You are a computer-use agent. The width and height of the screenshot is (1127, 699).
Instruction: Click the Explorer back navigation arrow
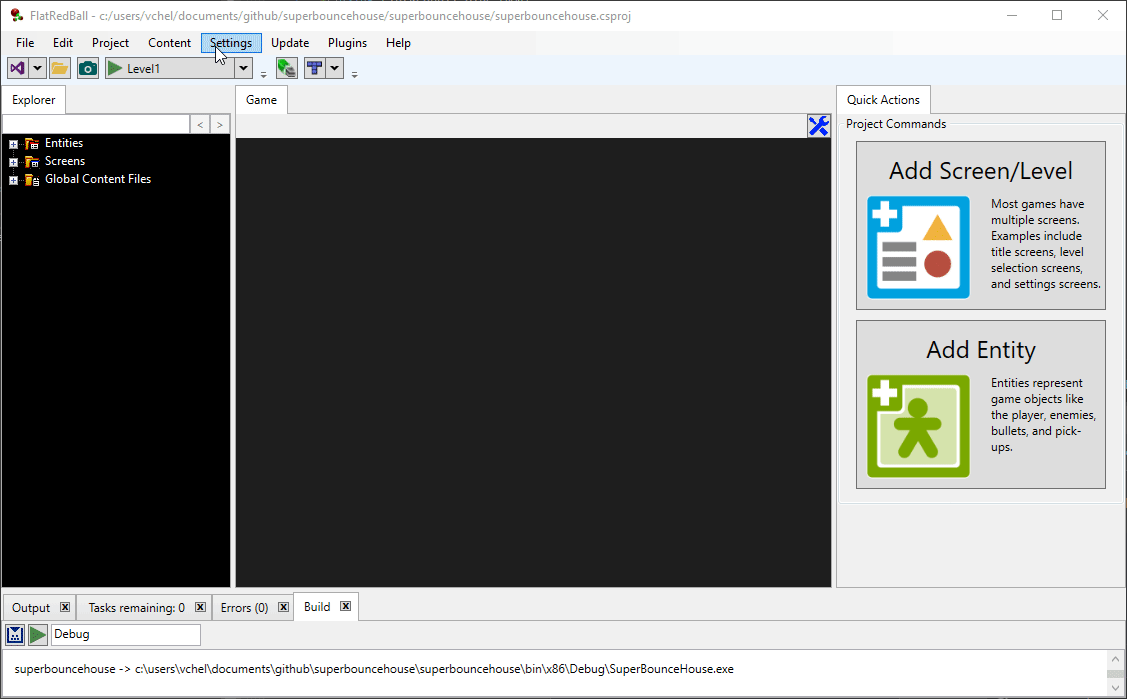pos(200,124)
